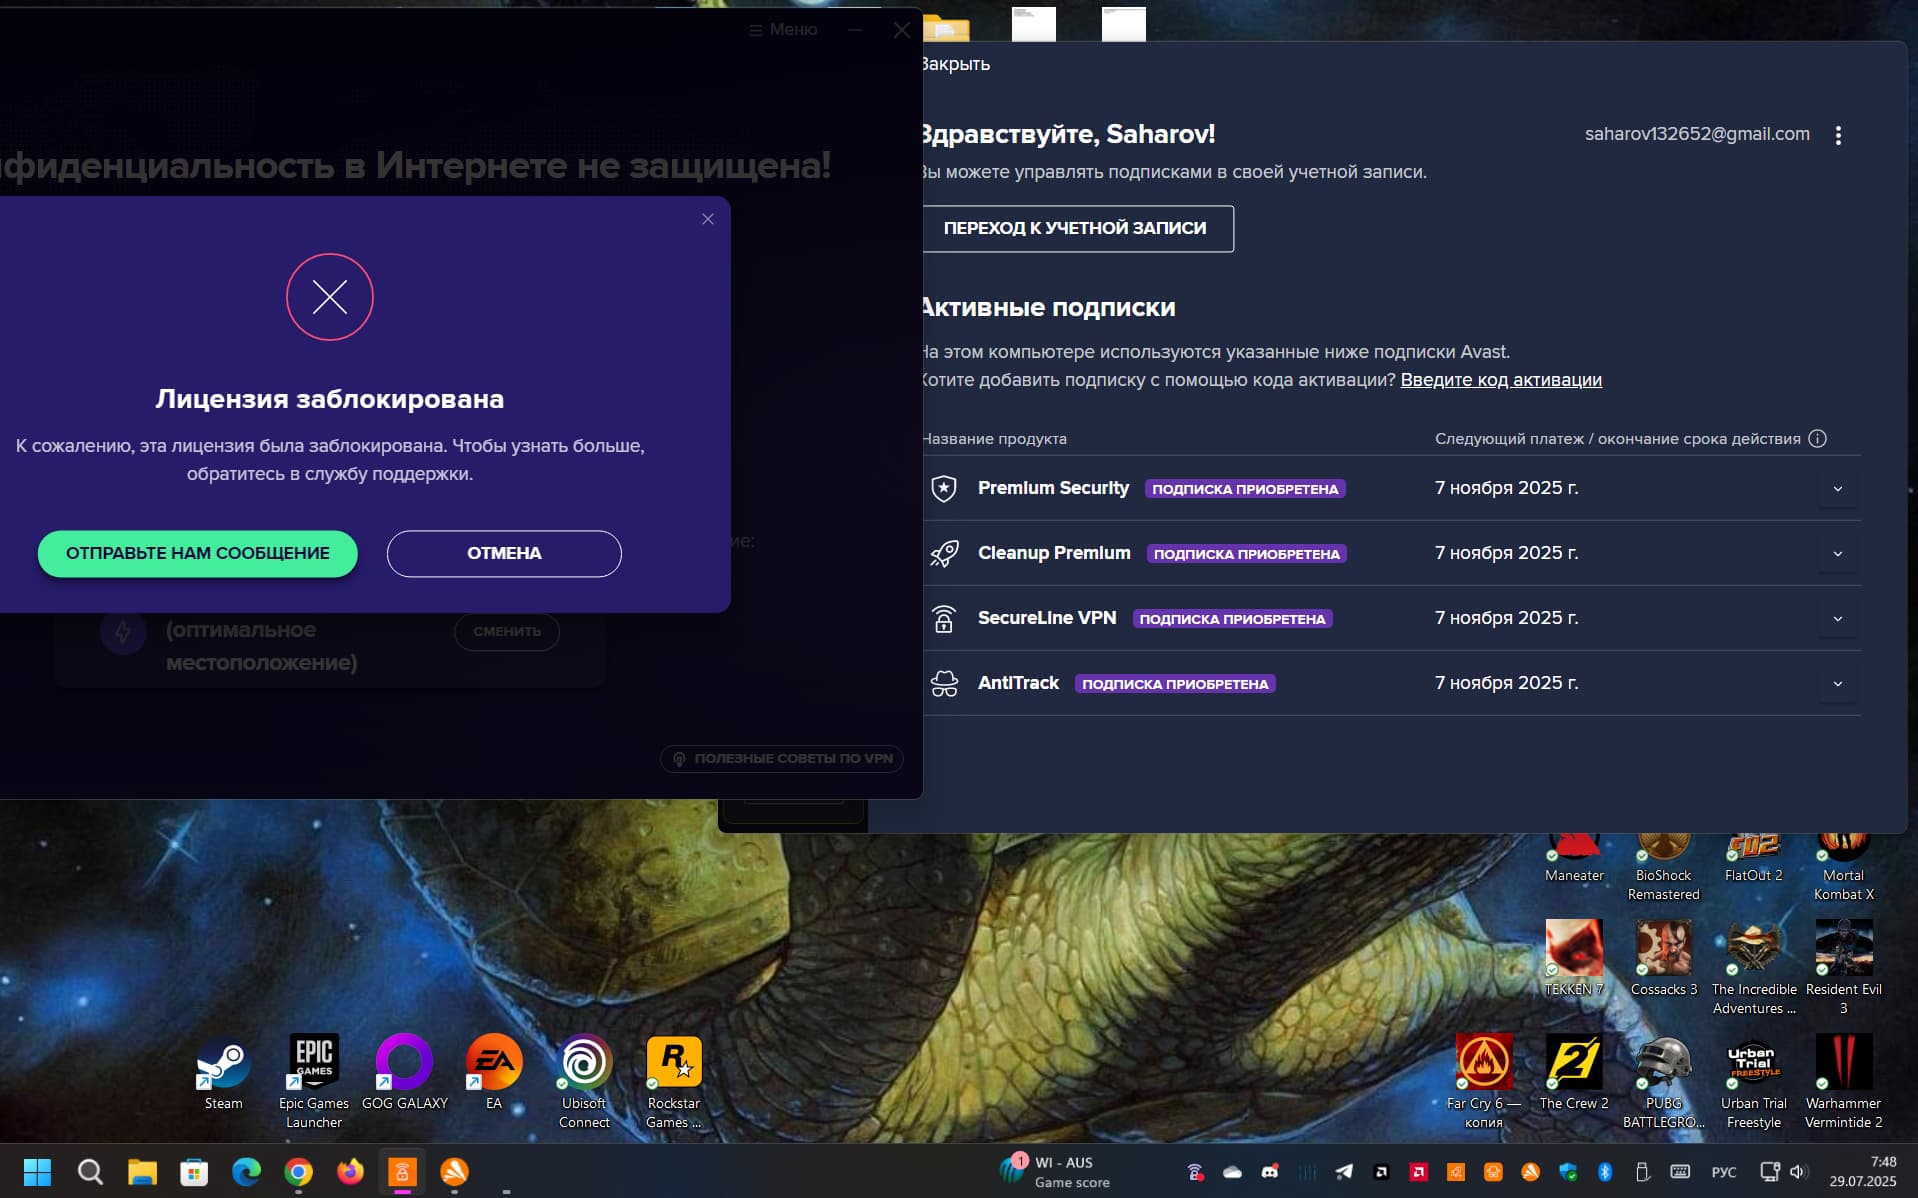Screen dimensions: 1918x1198
Task: Click the Premium Security shield icon
Action: tap(943, 488)
